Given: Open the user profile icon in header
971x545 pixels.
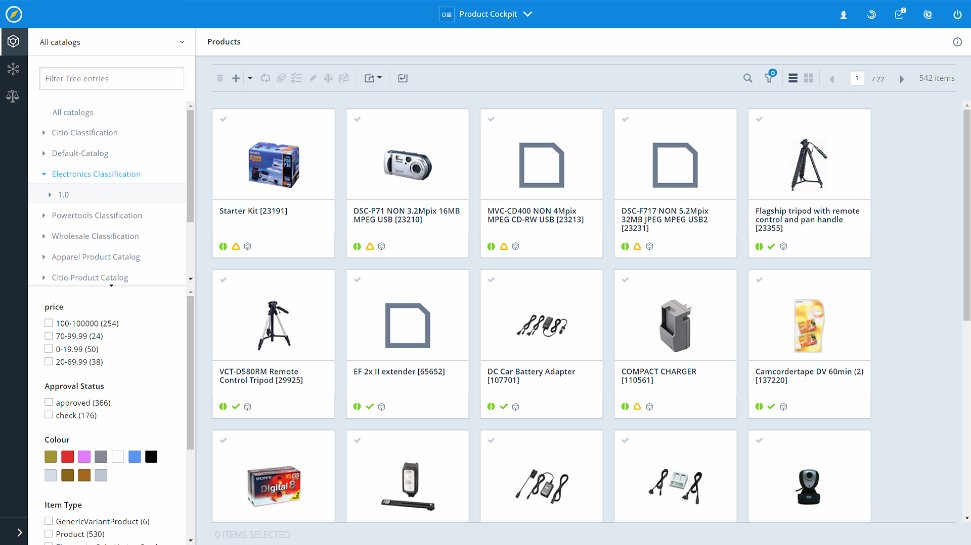Looking at the screenshot, I should (843, 14).
